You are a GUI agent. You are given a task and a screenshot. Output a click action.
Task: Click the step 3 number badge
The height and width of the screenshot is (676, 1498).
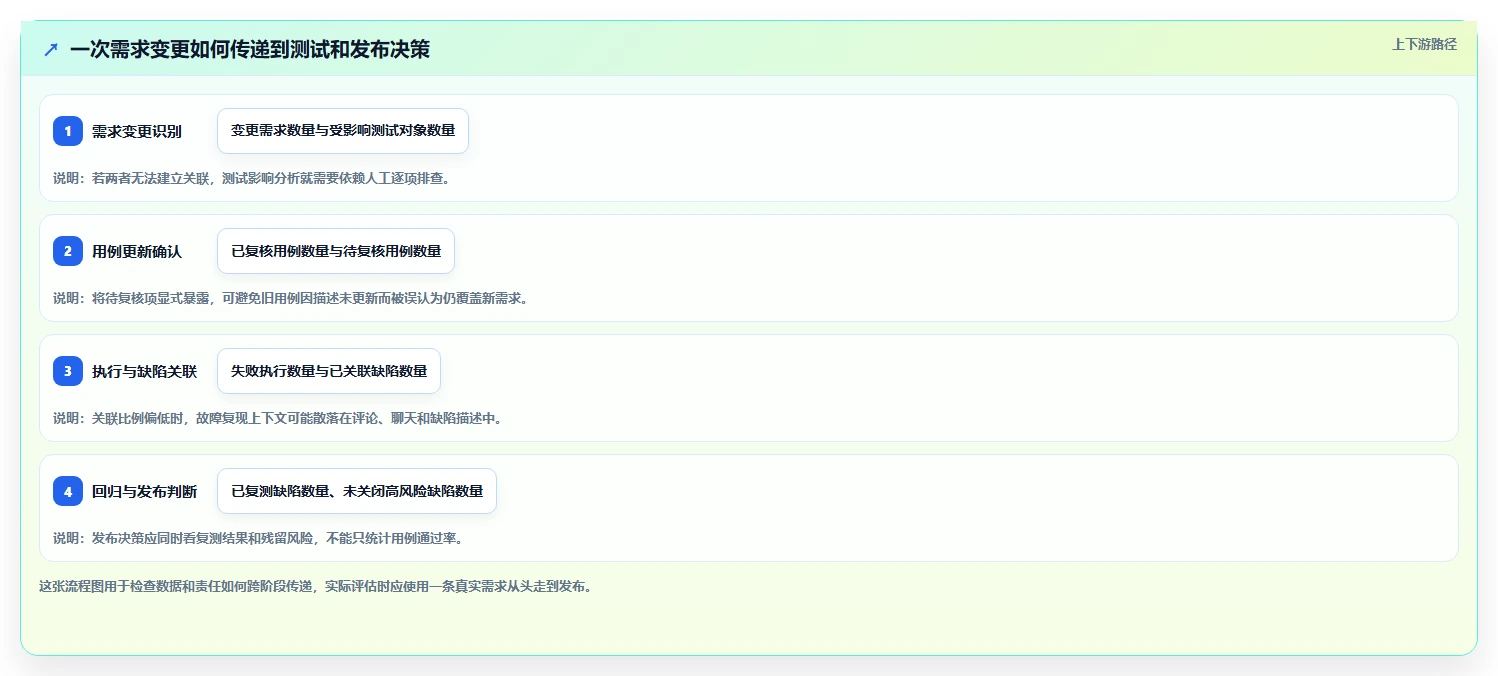click(68, 371)
